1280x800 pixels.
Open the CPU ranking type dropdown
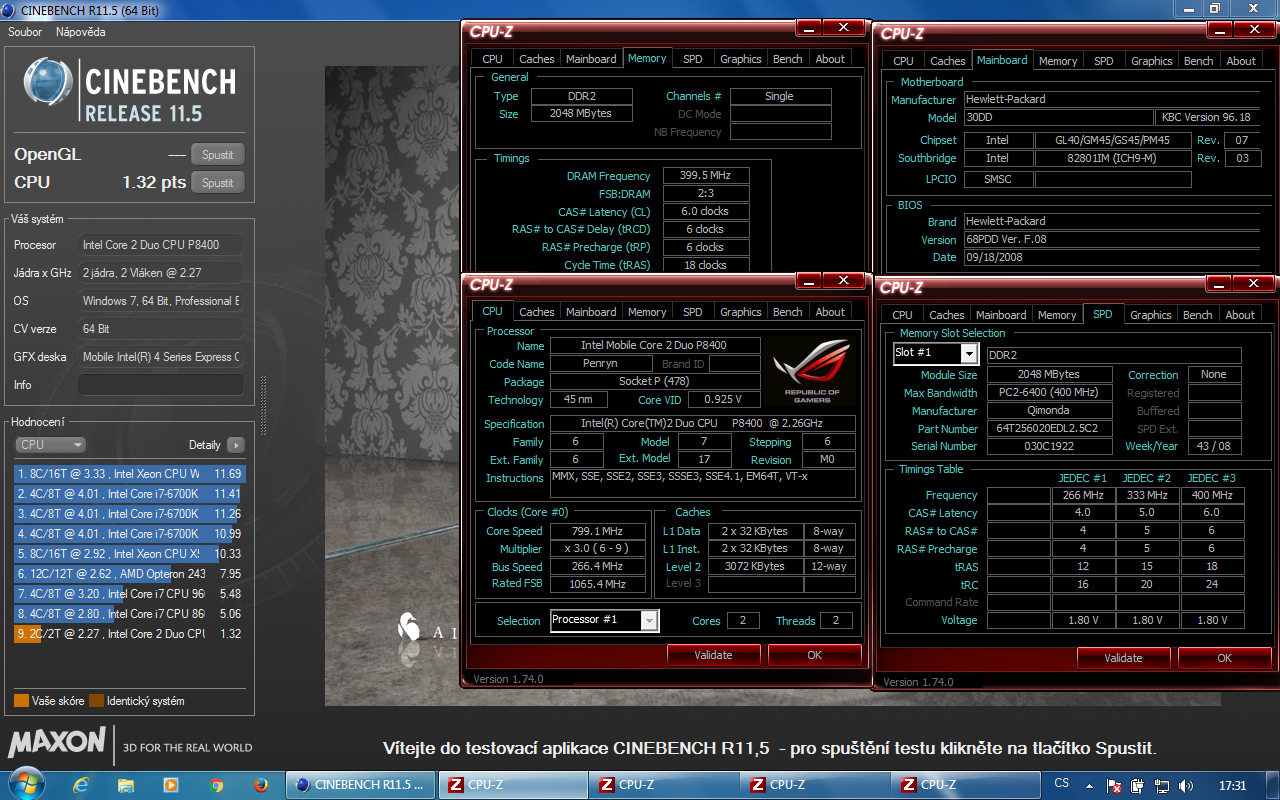click(x=50, y=445)
